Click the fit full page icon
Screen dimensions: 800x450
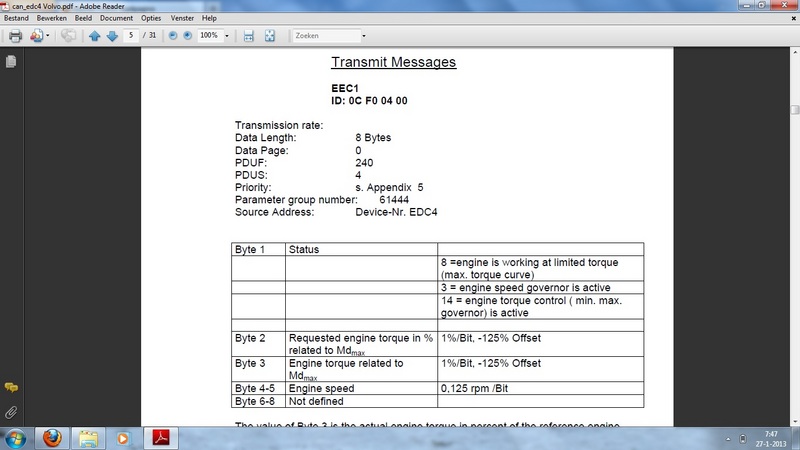point(270,35)
